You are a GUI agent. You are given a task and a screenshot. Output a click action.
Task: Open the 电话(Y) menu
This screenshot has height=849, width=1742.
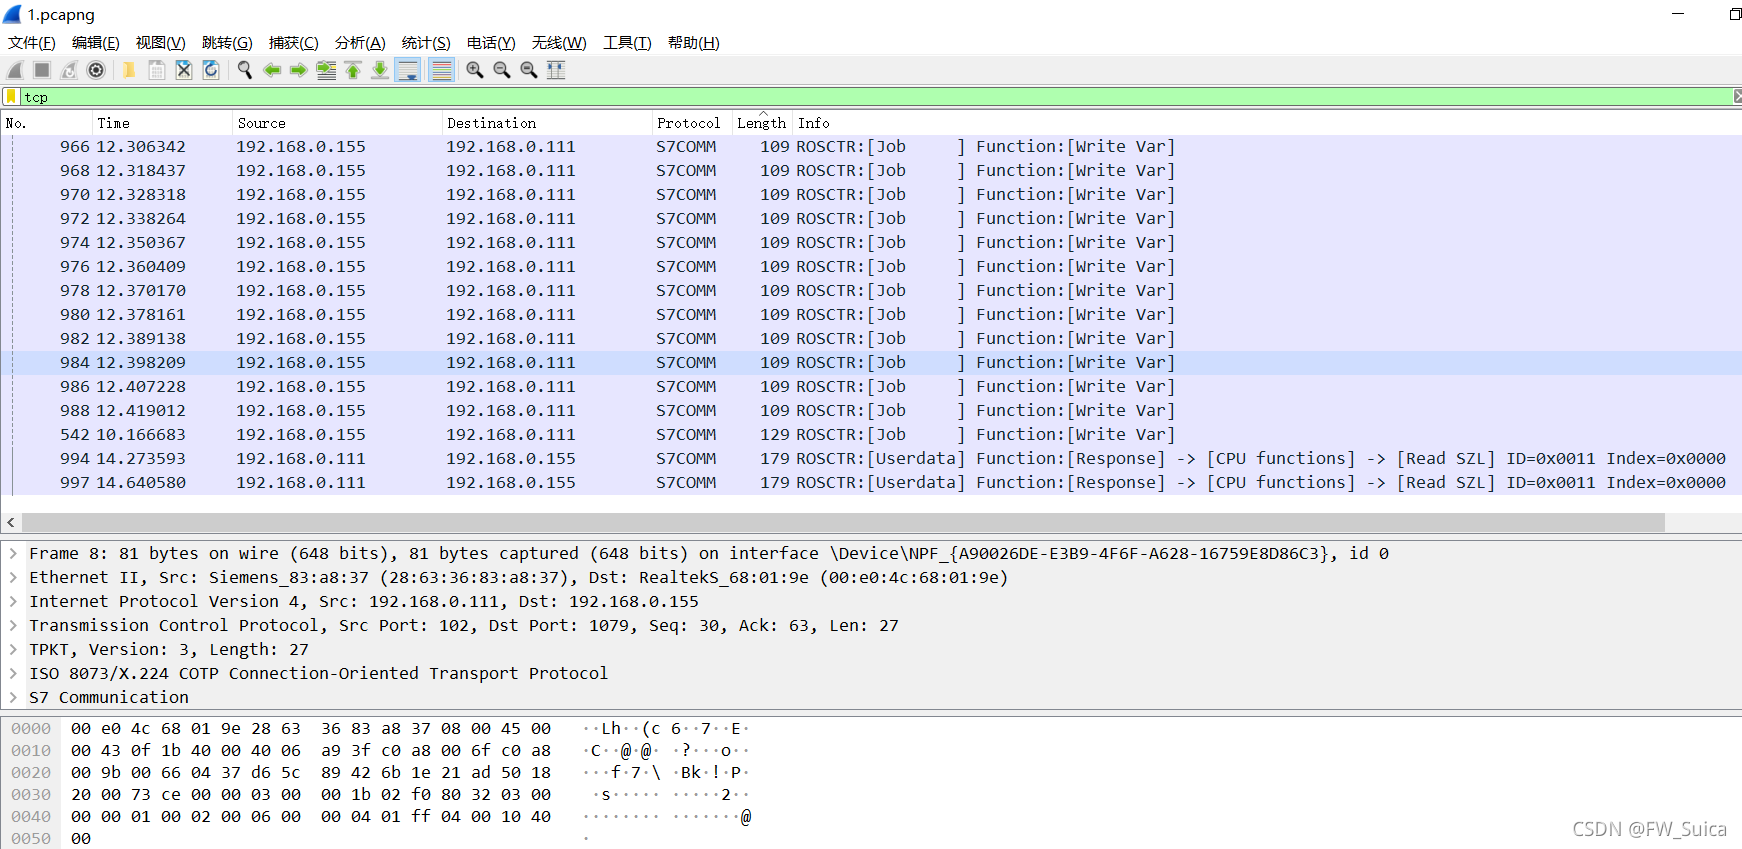491,43
